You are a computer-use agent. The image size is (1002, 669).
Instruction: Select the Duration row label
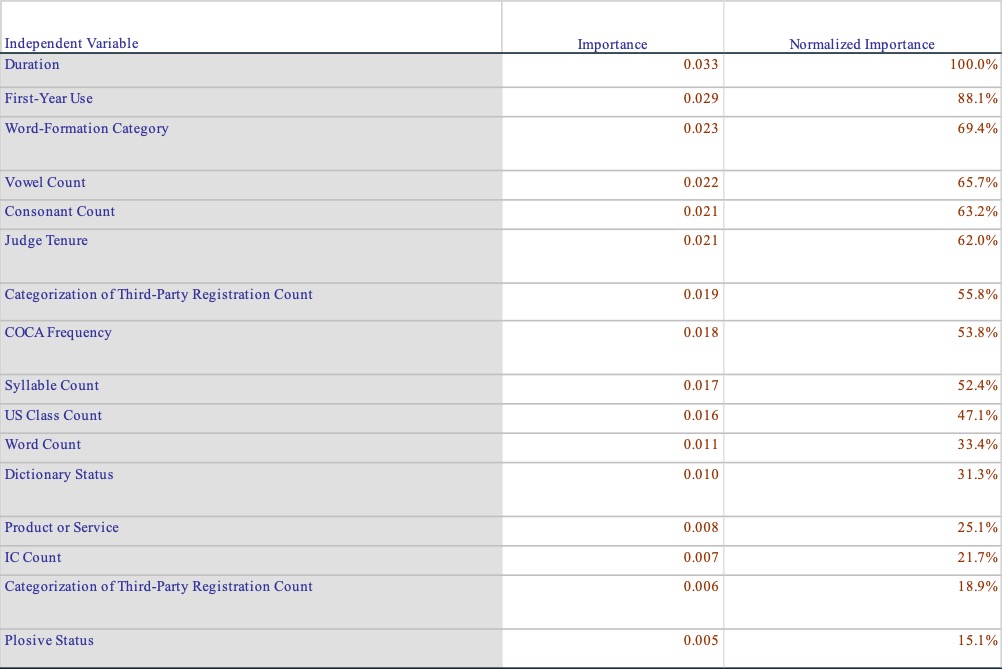[x=32, y=65]
